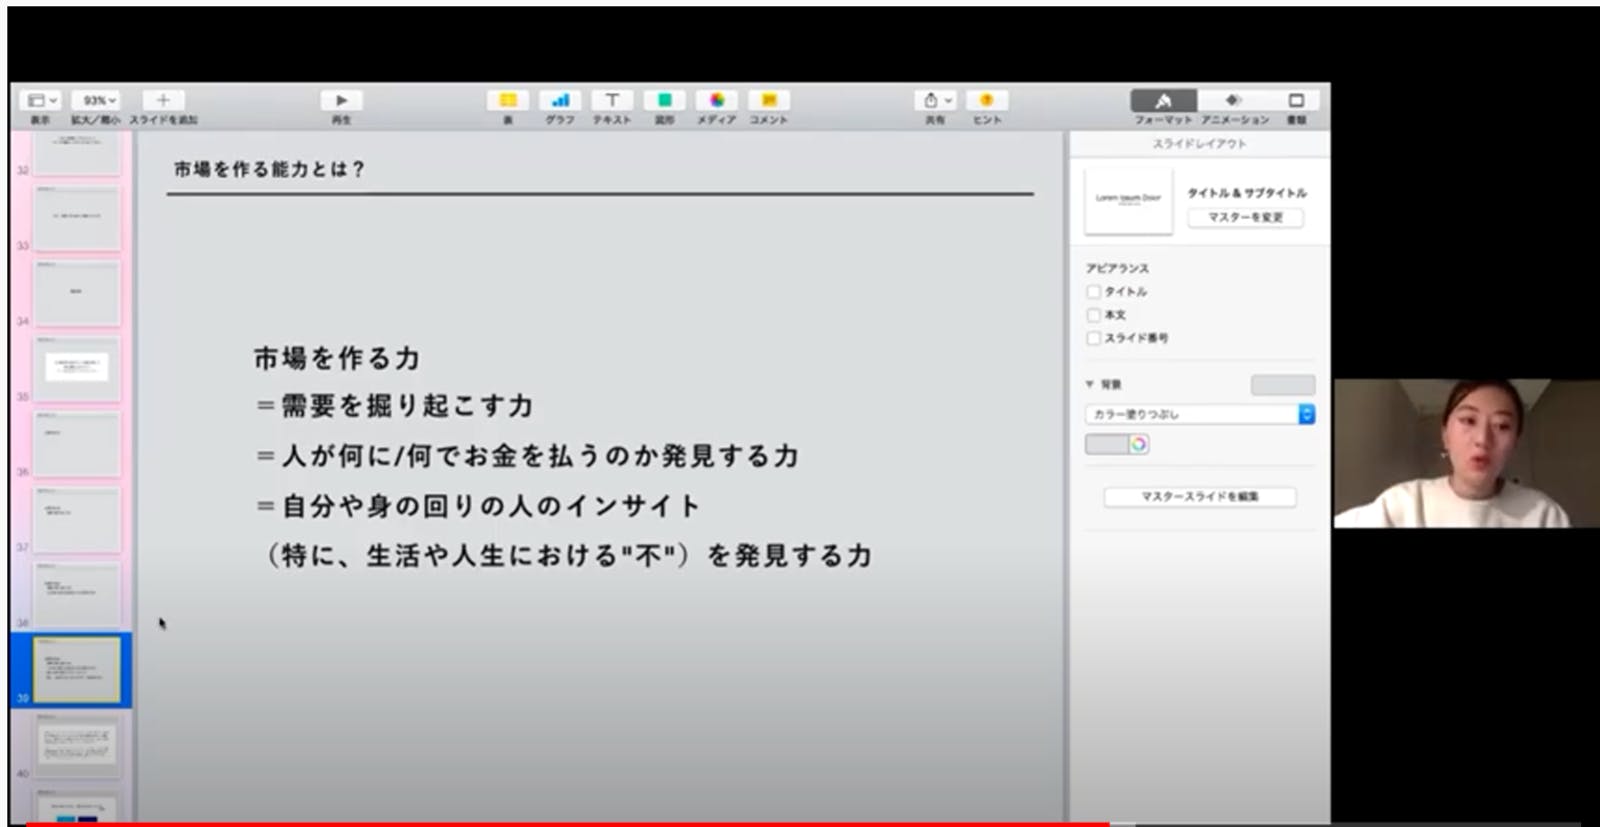Enable the タイトル appearance checkbox

(x=1094, y=292)
